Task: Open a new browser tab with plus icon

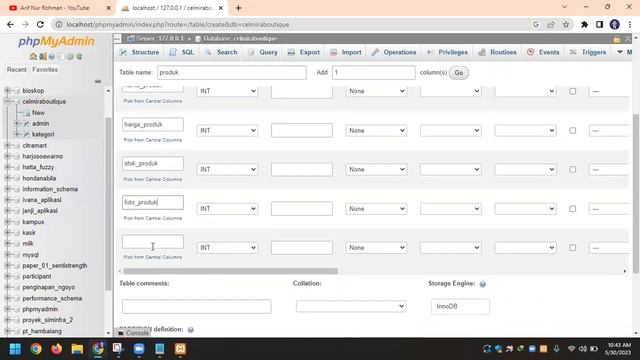Action: click(238, 8)
